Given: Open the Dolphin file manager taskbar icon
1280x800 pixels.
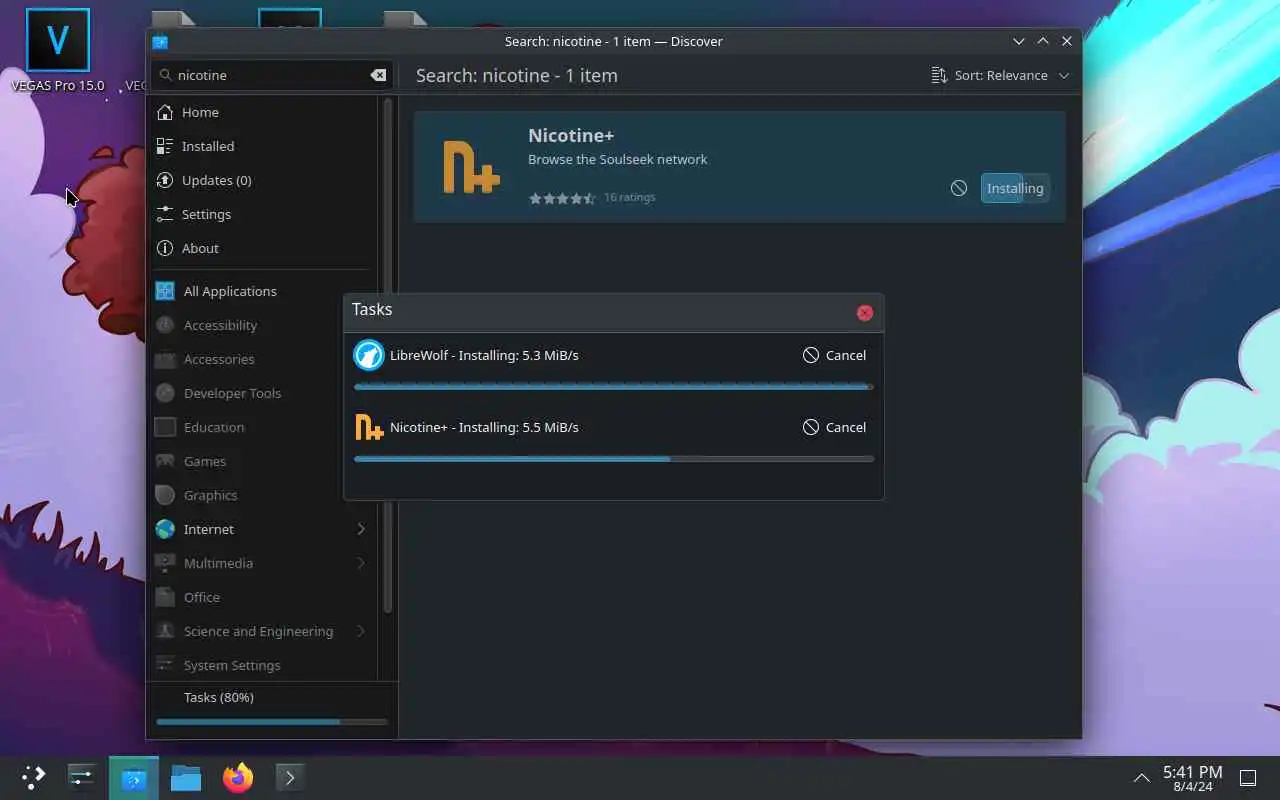Looking at the screenshot, I should (186, 777).
